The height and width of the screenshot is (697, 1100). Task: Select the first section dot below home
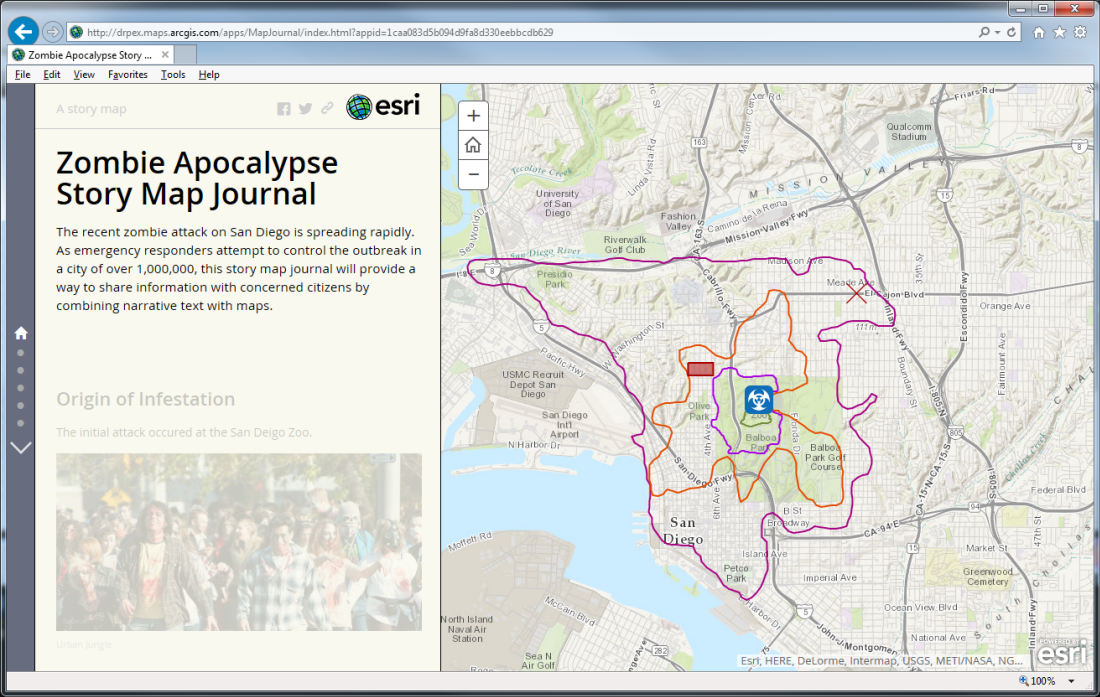click(x=20, y=353)
